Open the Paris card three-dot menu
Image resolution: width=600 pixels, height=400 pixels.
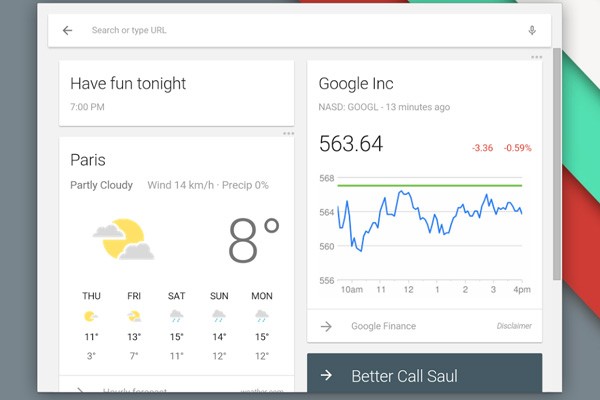click(288, 133)
